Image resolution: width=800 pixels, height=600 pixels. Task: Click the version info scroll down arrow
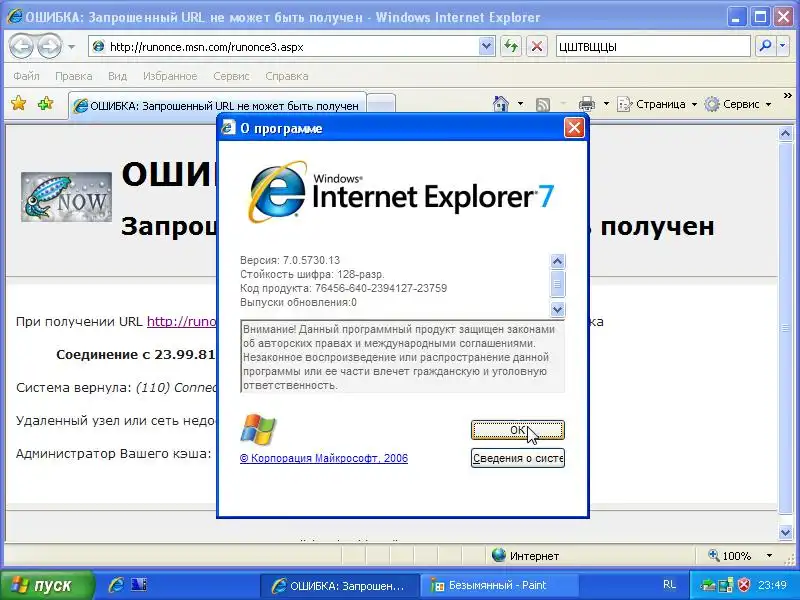[x=557, y=309]
